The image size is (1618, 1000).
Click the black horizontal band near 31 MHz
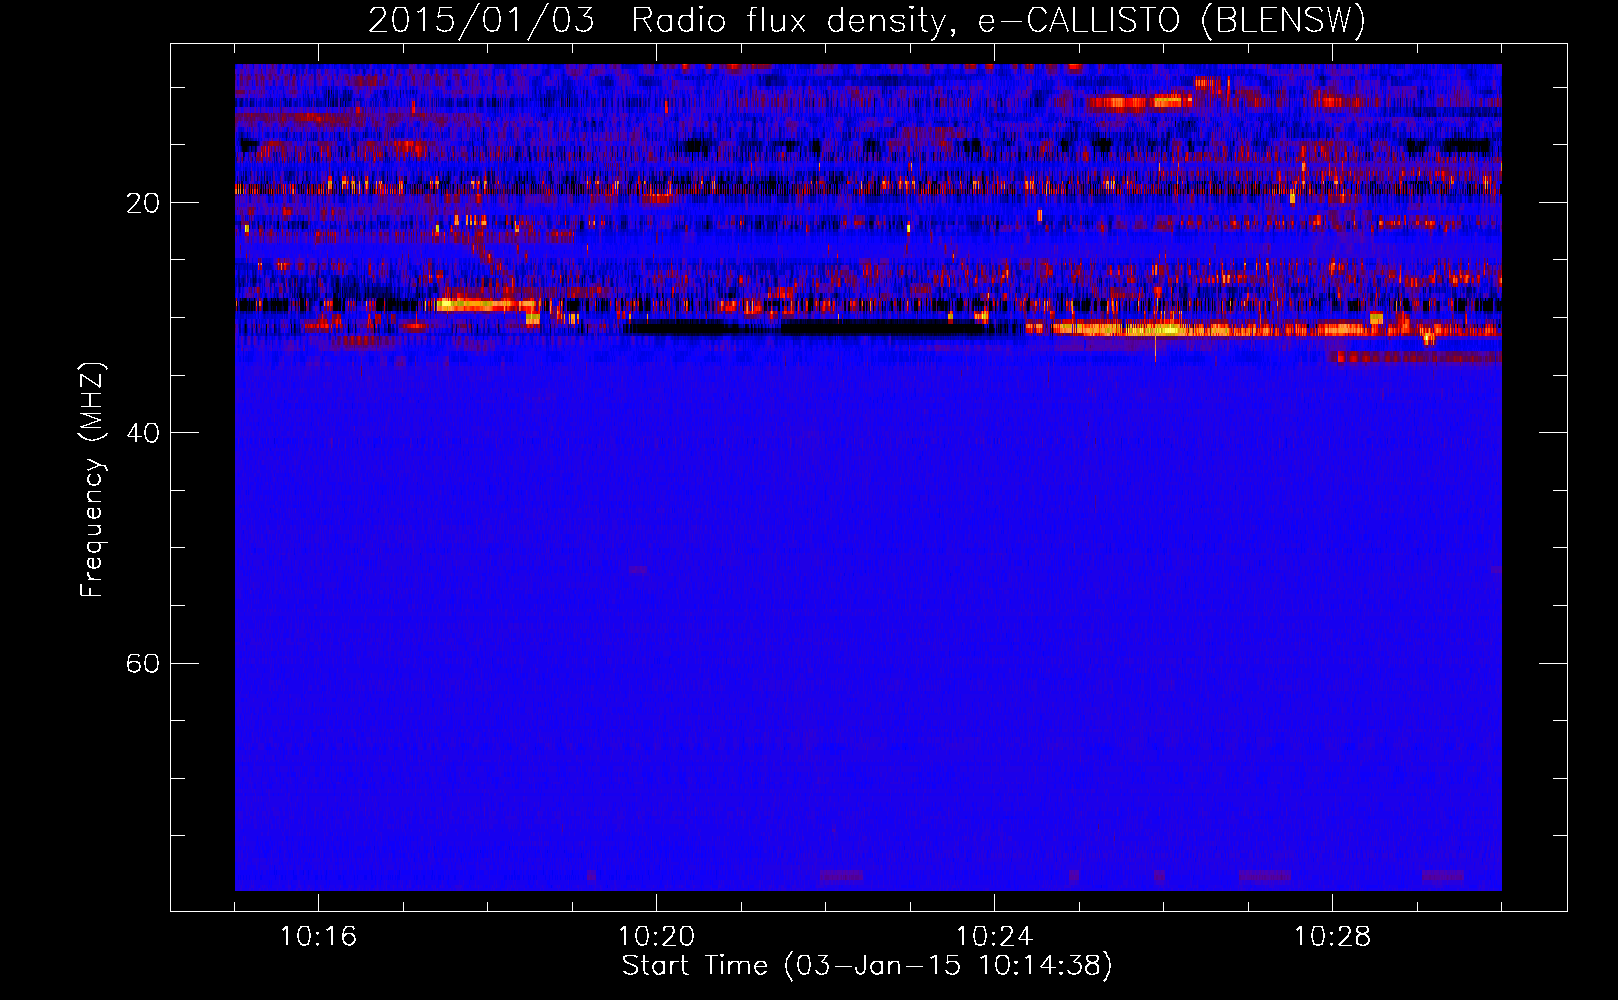808,327
